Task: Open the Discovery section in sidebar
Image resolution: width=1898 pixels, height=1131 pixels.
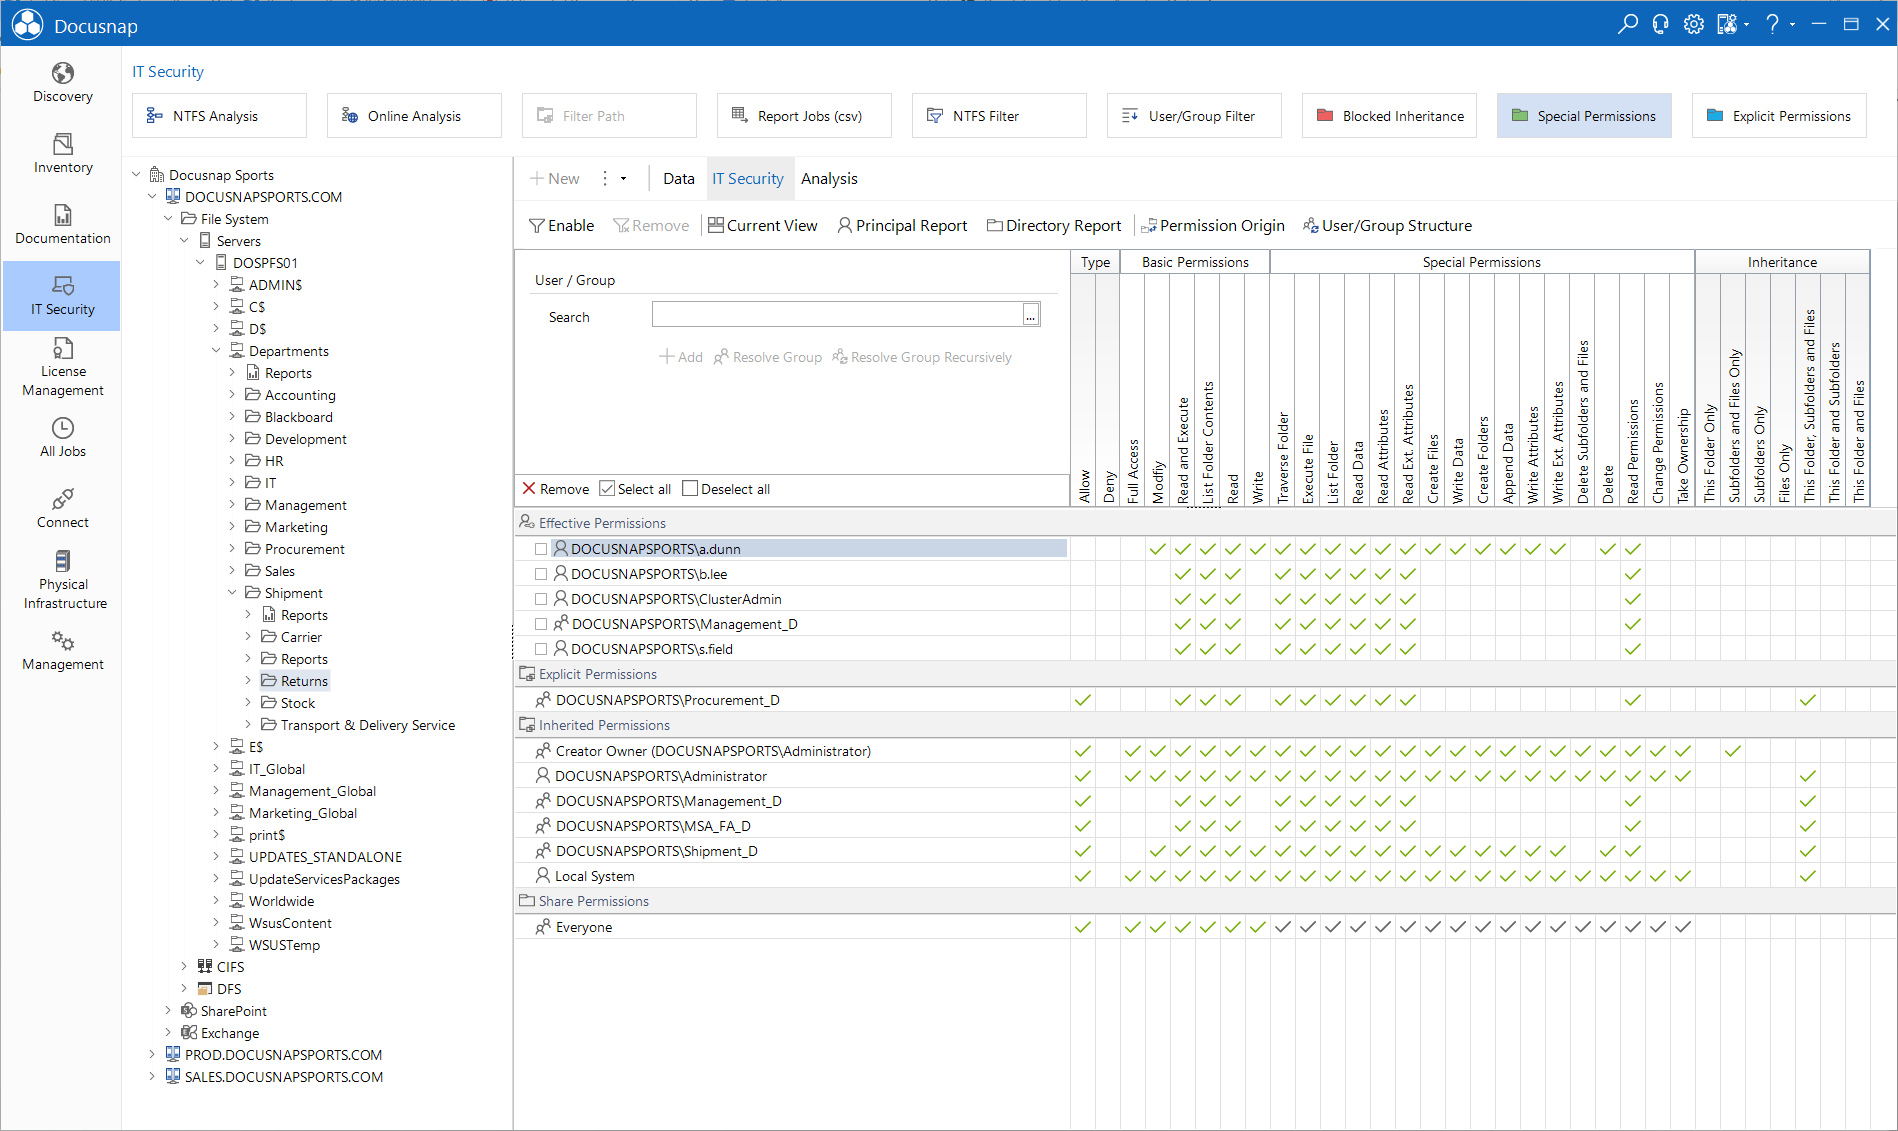Action: coord(62,83)
